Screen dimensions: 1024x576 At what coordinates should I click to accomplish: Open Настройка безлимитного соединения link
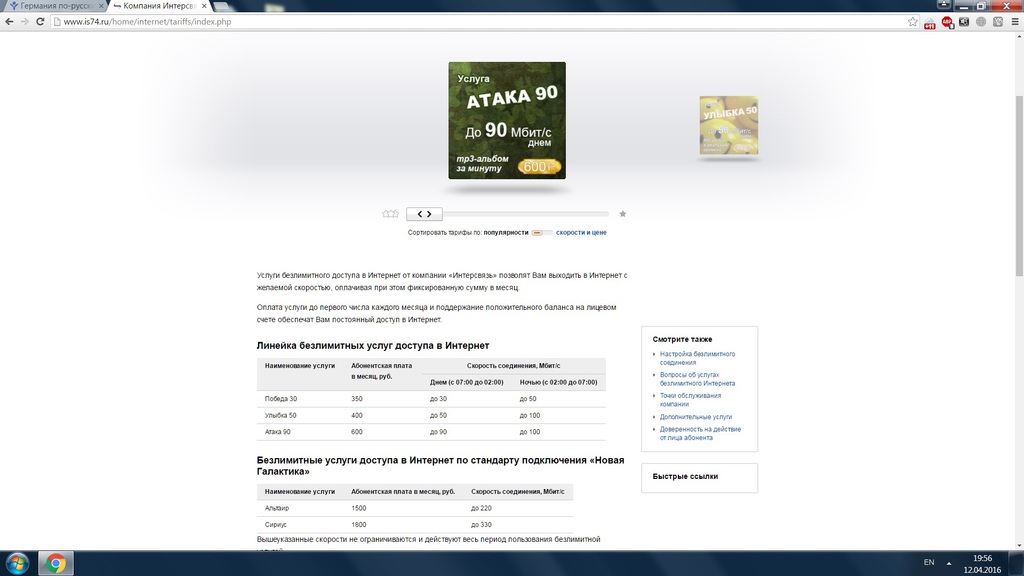coord(697,358)
